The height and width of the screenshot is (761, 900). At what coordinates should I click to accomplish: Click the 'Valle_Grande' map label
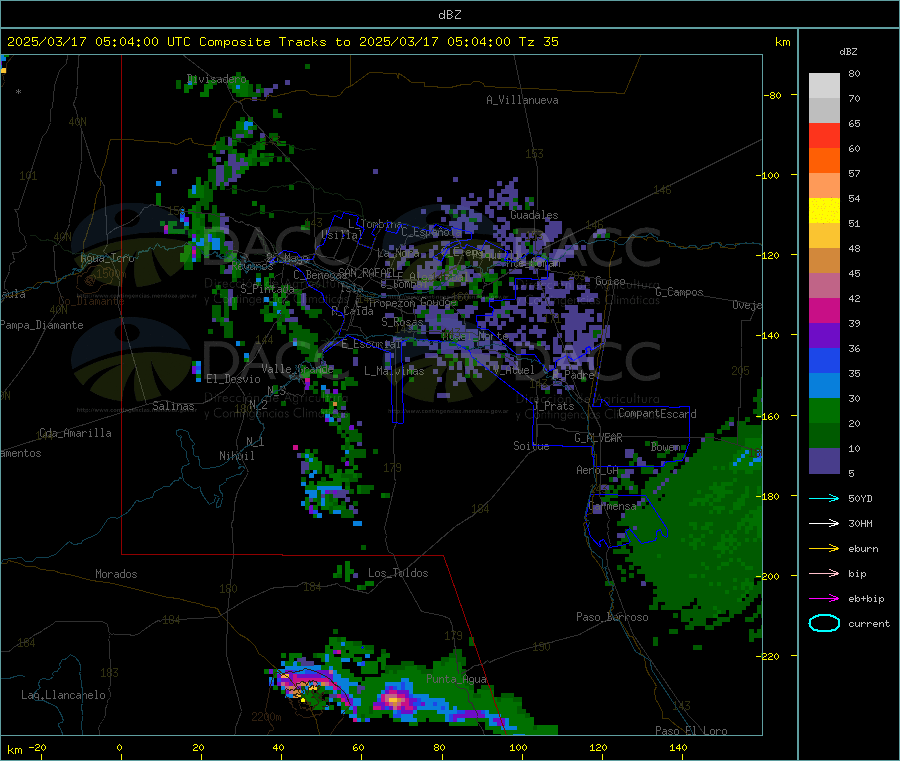297,369
